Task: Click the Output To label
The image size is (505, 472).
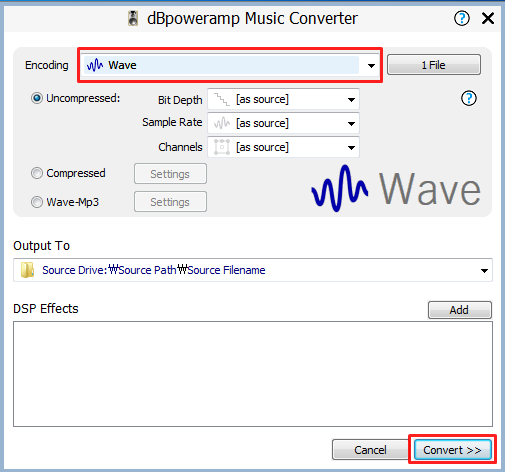Action: pos(41,246)
